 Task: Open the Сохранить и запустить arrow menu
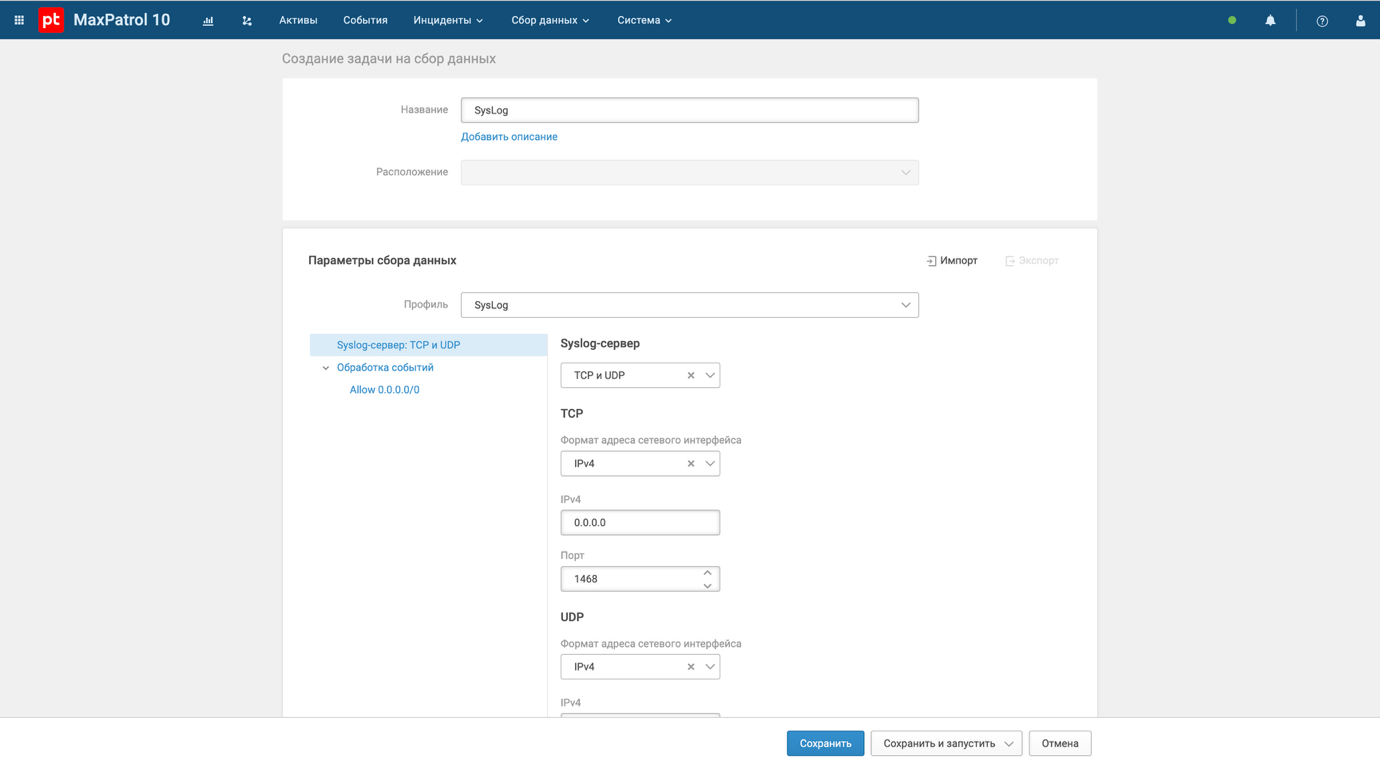click(1008, 744)
